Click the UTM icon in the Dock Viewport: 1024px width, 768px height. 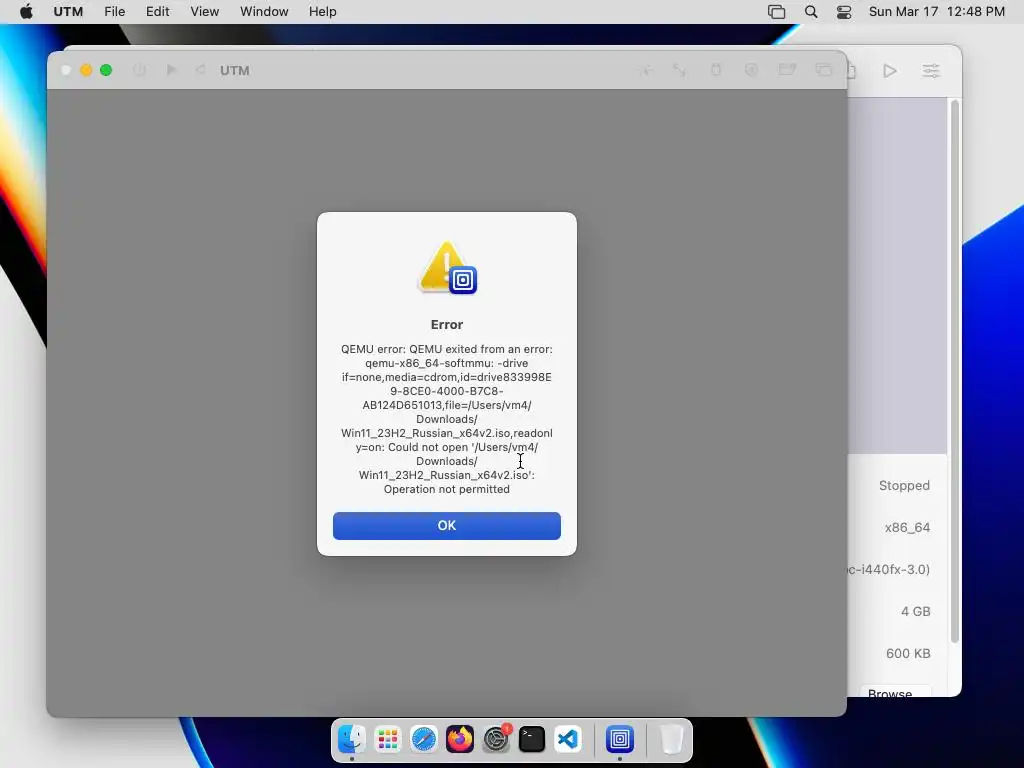[x=620, y=739]
